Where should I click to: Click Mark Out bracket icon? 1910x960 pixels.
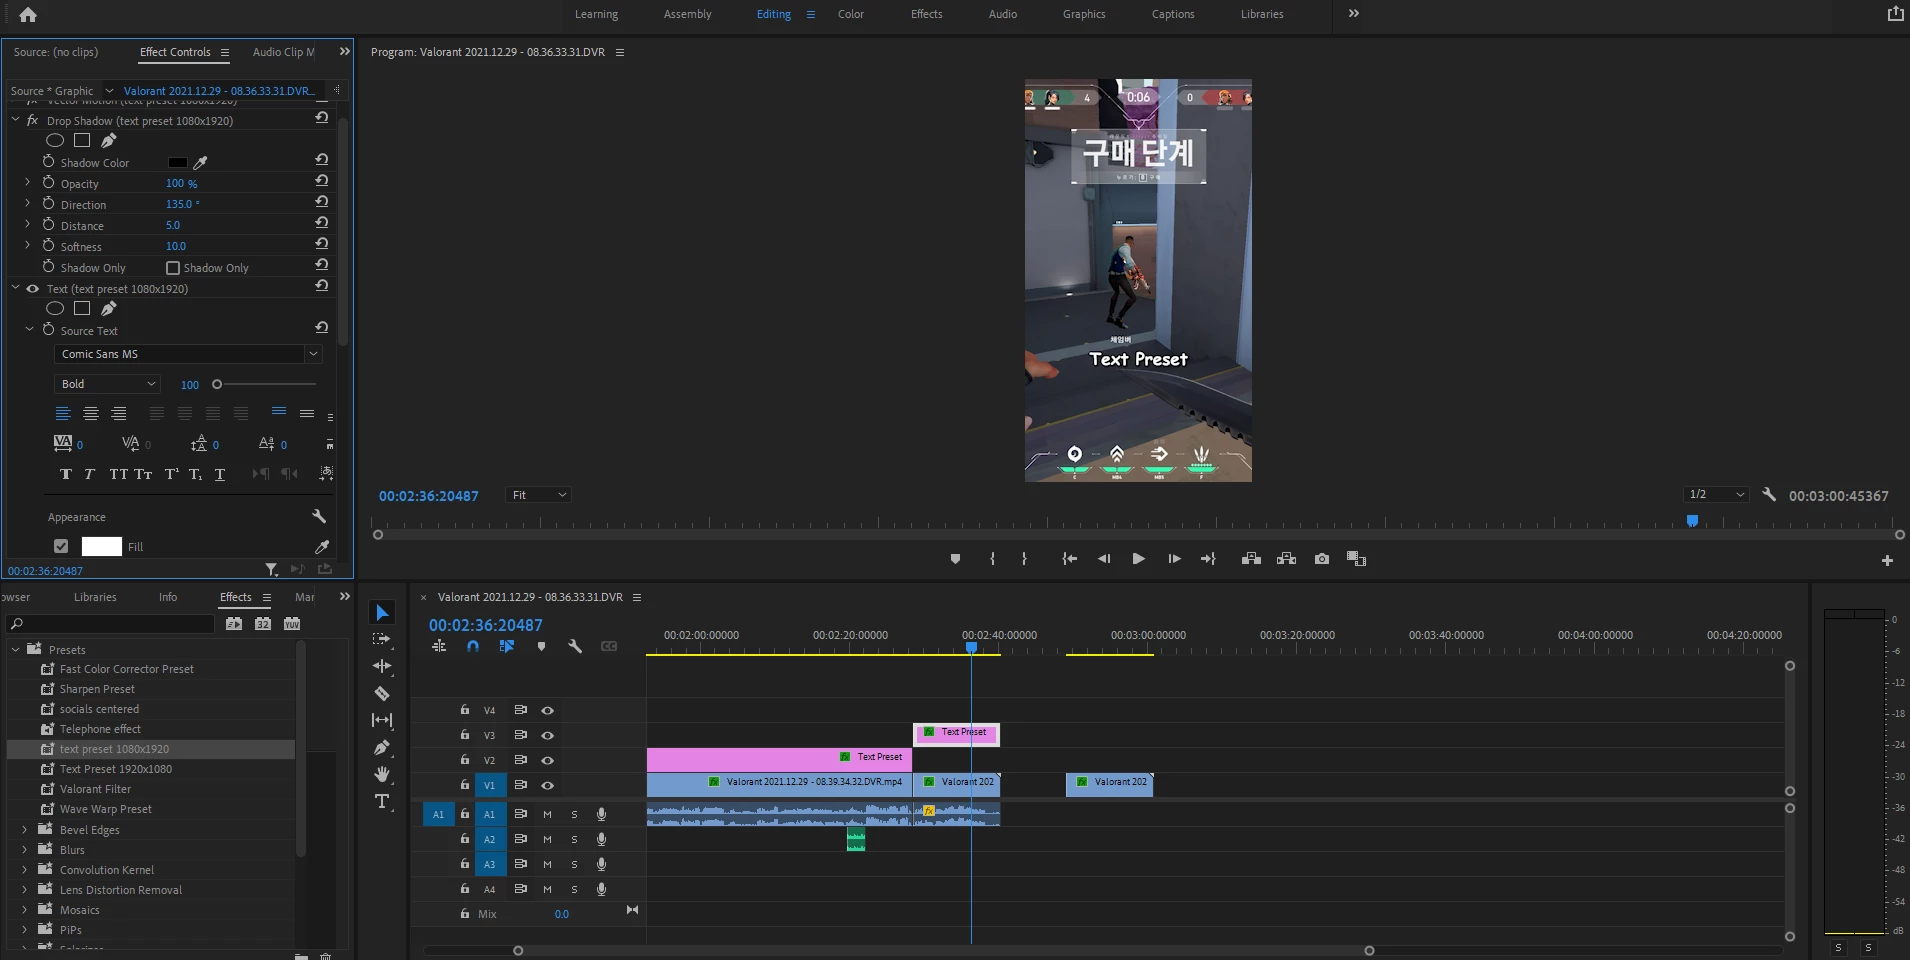coord(1024,559)
